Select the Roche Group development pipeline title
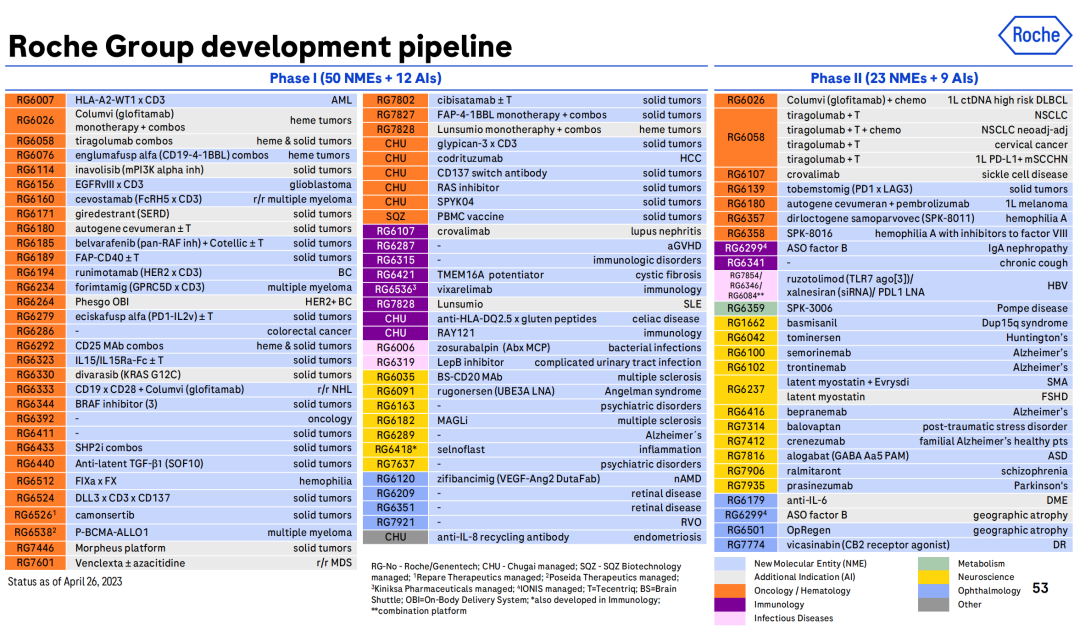The height and width of the screenshot is (629, 1080). 260,46
